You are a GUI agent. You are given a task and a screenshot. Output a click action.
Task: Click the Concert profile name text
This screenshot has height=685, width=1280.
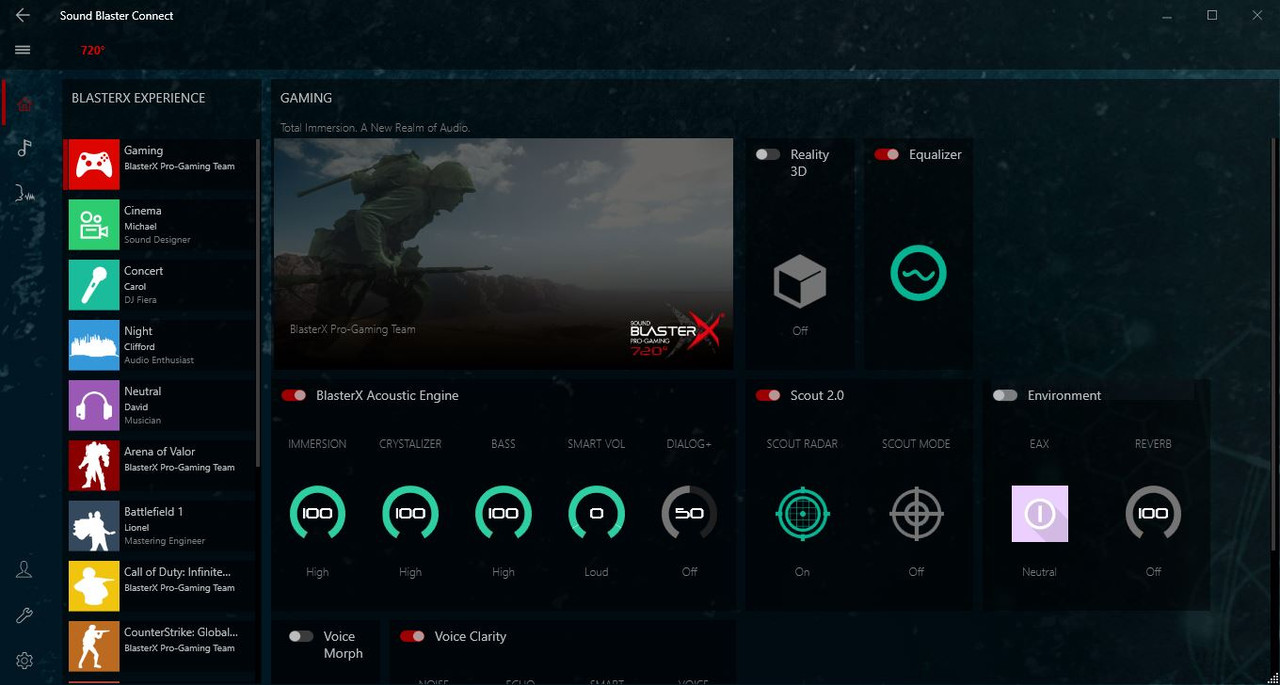coord(143,271)
